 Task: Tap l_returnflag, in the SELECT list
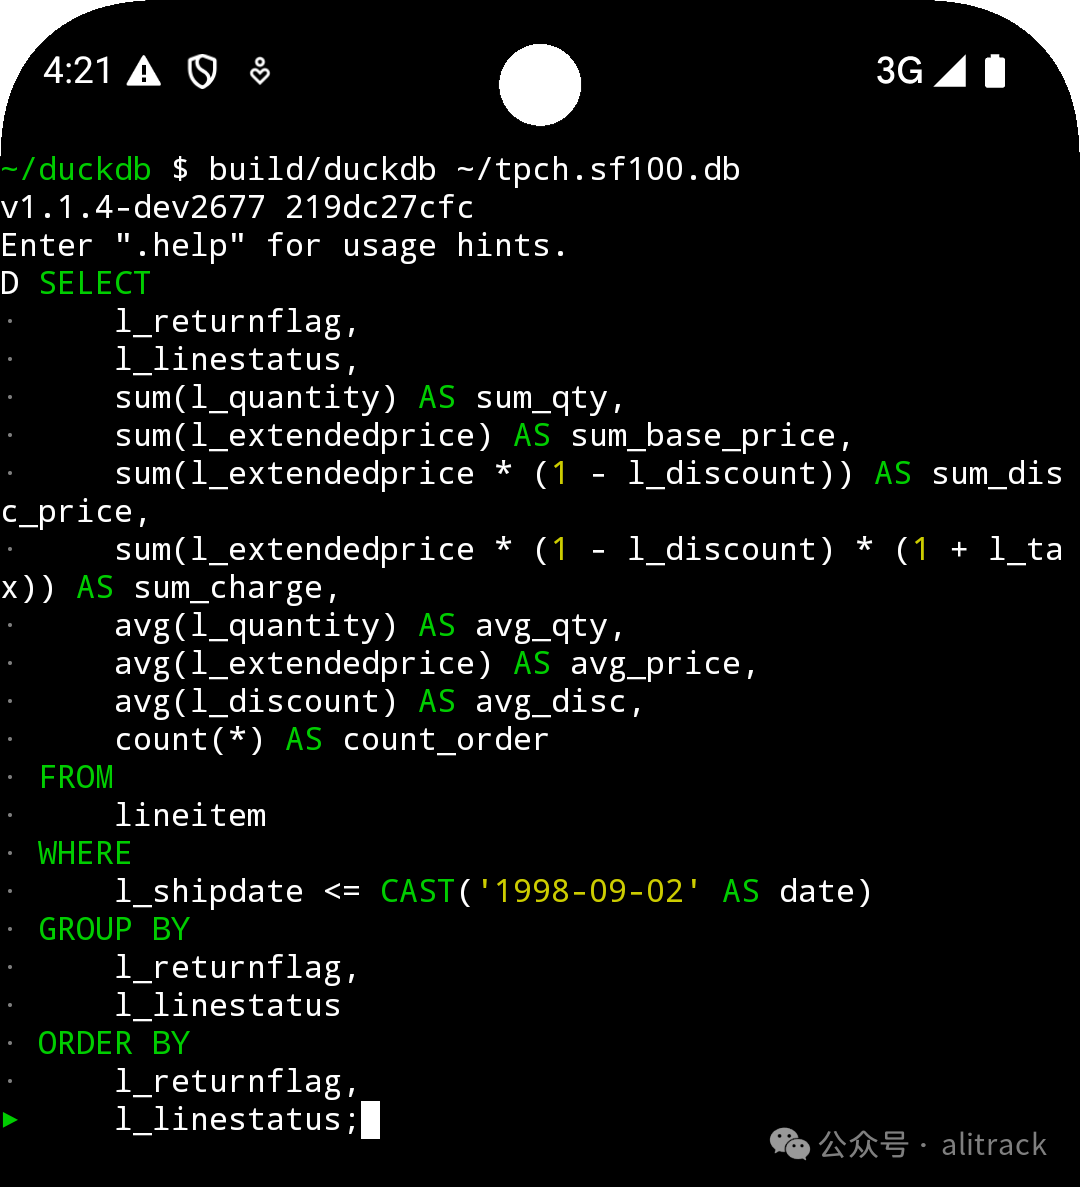[x=236, y=322]
